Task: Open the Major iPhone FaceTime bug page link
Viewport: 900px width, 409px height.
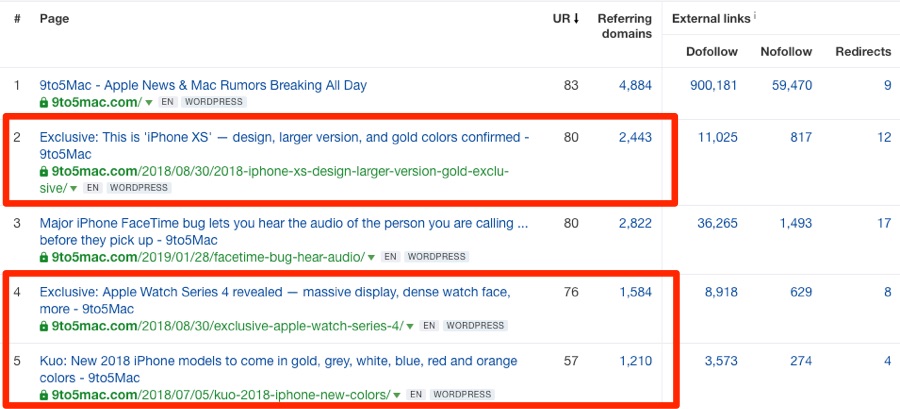Action: (x=284, y=232)
